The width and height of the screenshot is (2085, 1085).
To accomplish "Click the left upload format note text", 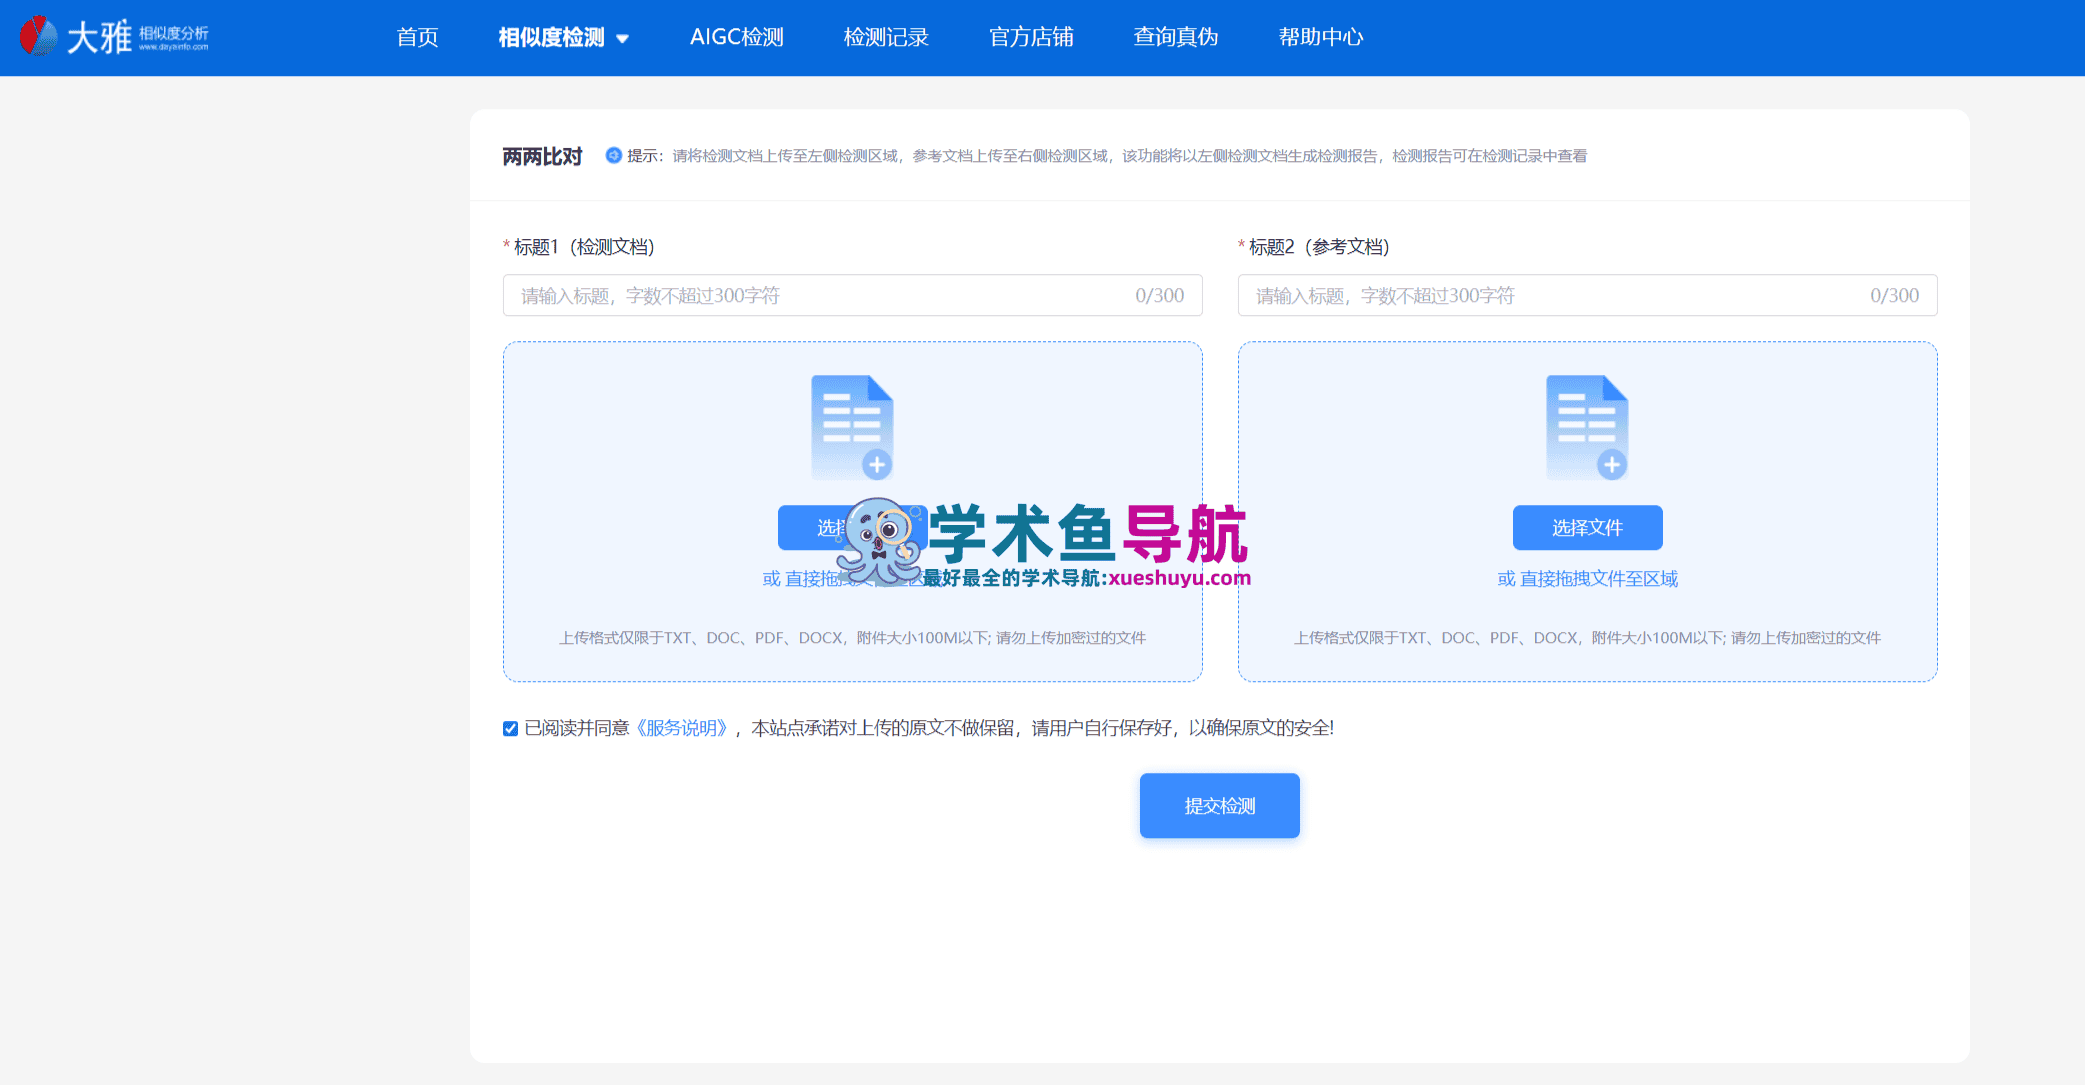I will tap(852, 638).
